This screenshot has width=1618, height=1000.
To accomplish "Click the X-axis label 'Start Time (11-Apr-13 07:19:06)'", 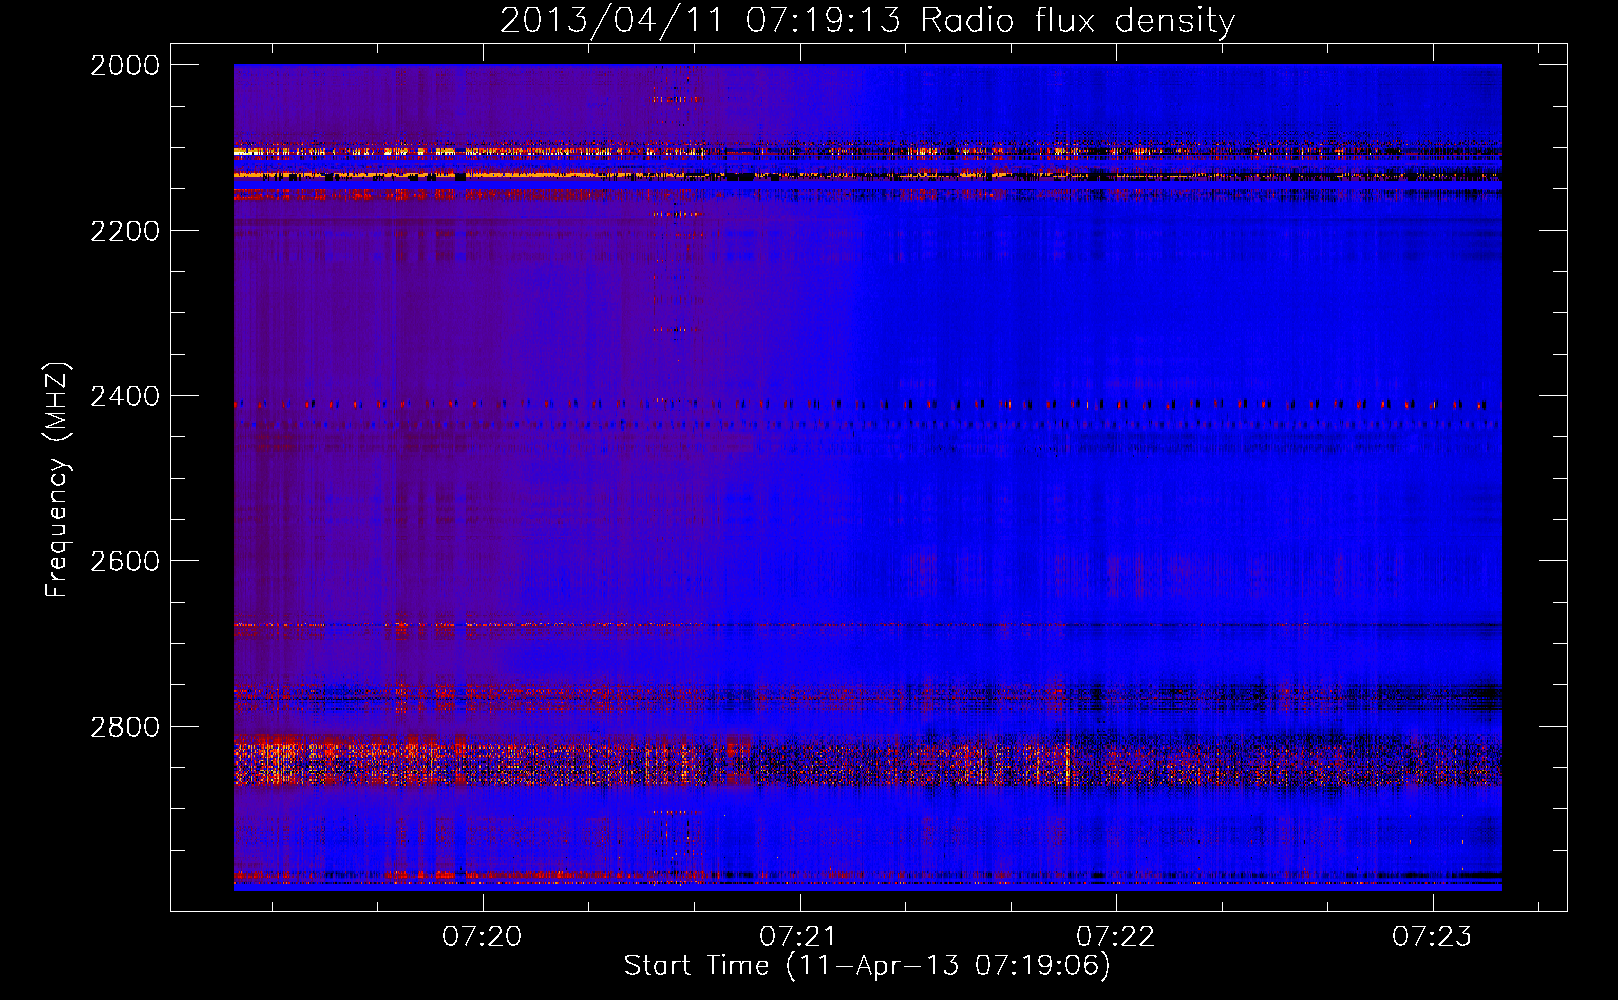I will pos(867,966).
